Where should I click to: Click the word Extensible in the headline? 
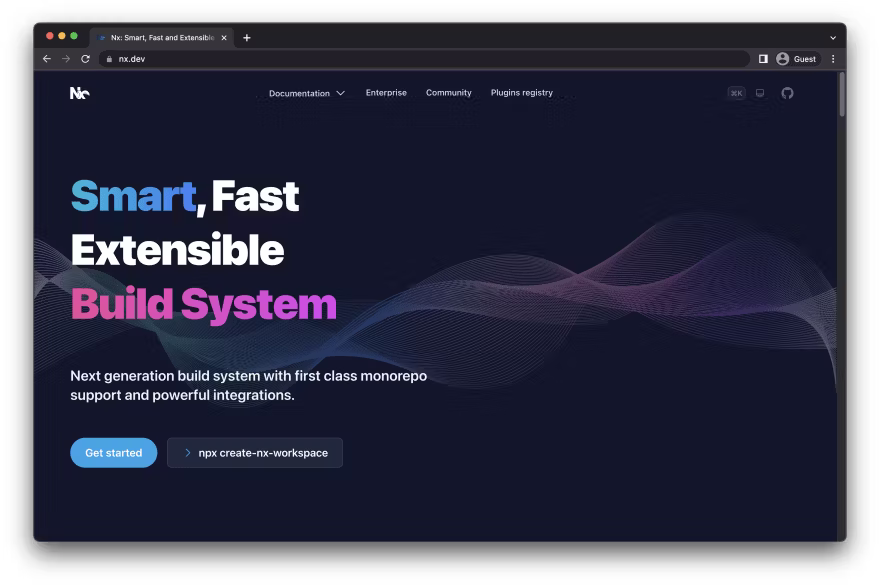pyautogui.click(x=177, y=250)
